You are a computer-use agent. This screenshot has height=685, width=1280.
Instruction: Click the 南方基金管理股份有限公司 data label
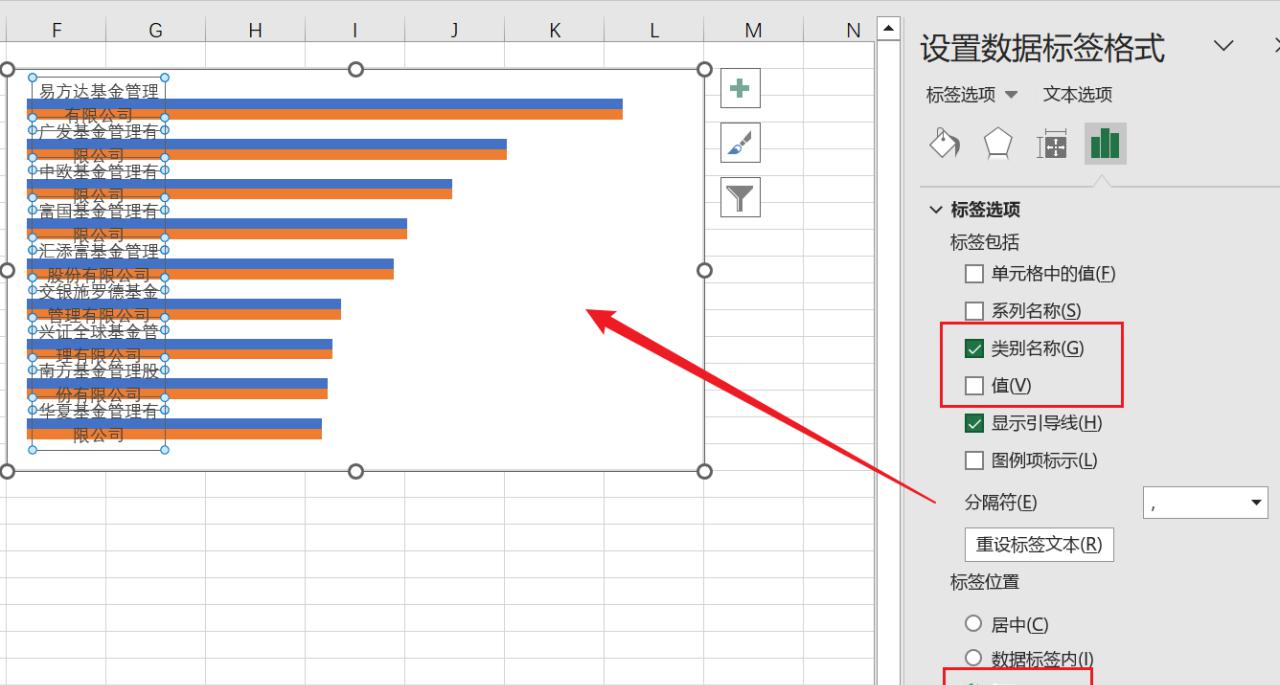coord(98,383)
